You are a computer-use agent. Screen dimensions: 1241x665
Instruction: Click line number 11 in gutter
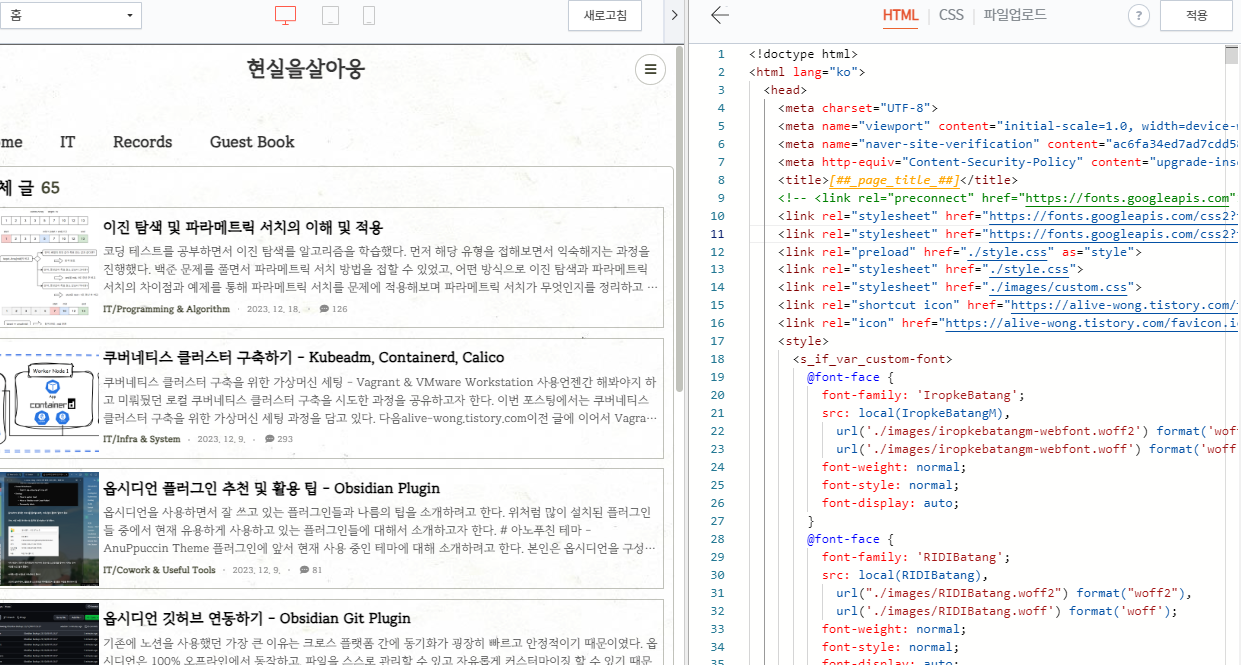(717, 234)
